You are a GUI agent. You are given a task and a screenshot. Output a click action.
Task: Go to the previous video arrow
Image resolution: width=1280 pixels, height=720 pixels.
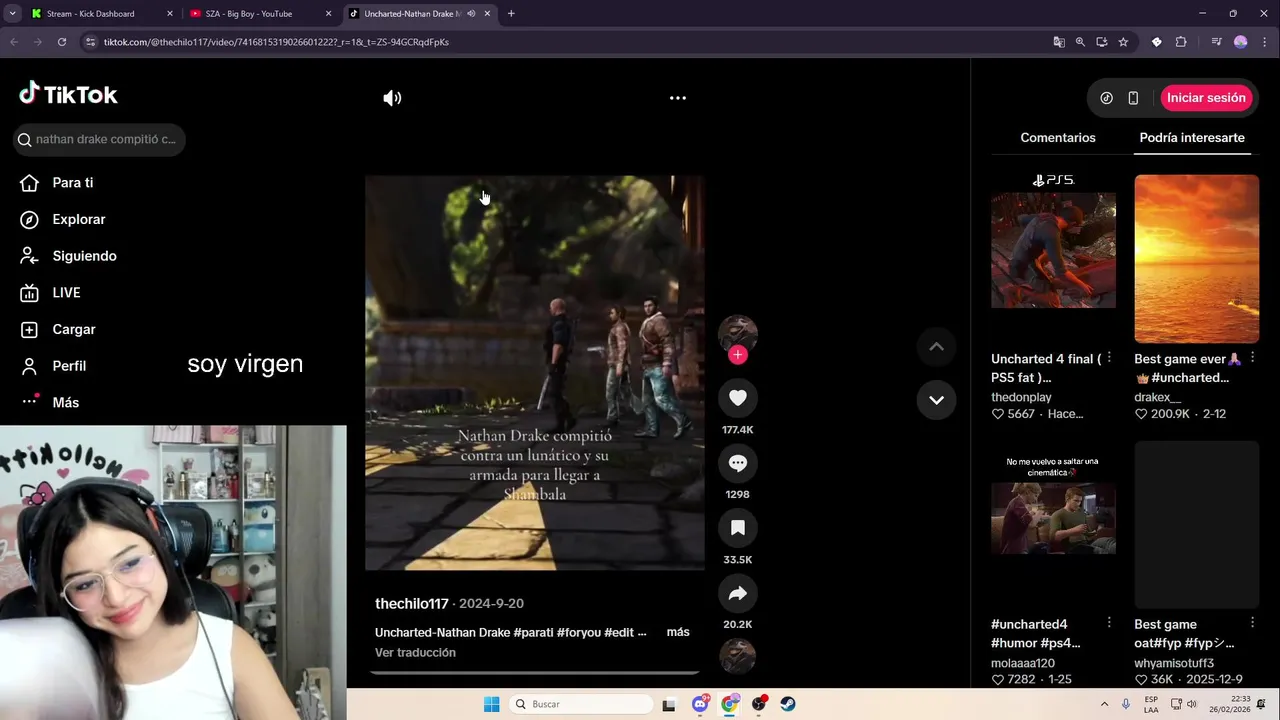tap(936, 347)
